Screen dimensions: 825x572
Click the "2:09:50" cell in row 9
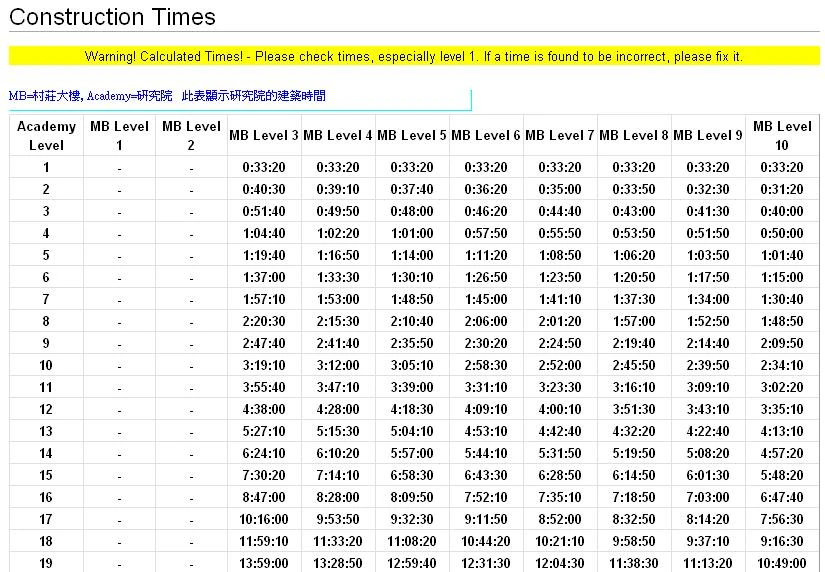782,344
